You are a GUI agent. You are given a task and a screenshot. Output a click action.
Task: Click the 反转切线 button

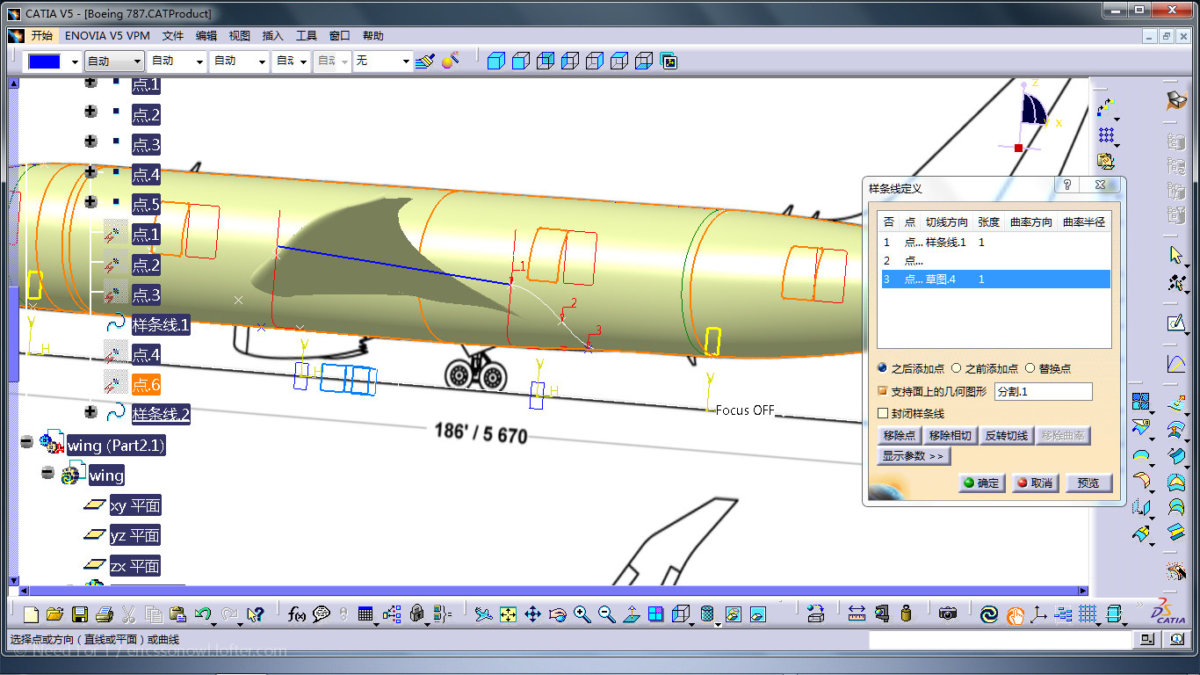1006,436
